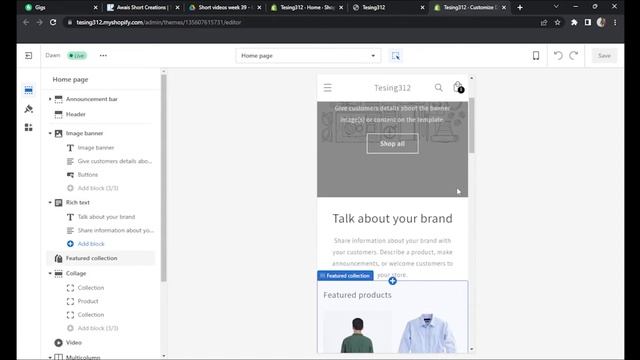
Task: Open App embeds icon in sidebar
Action: point(29,127)
